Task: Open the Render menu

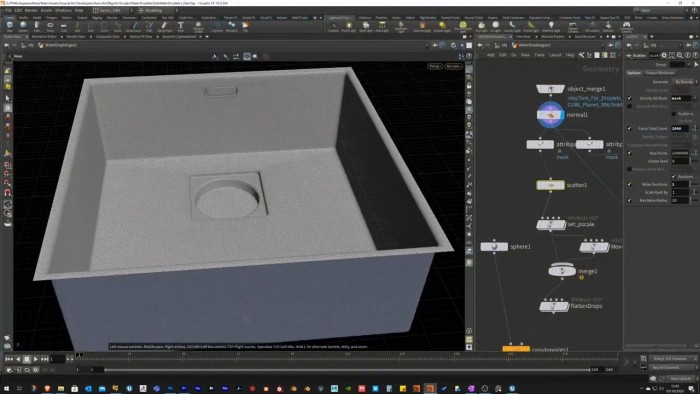Action: (x=31, y=10)
